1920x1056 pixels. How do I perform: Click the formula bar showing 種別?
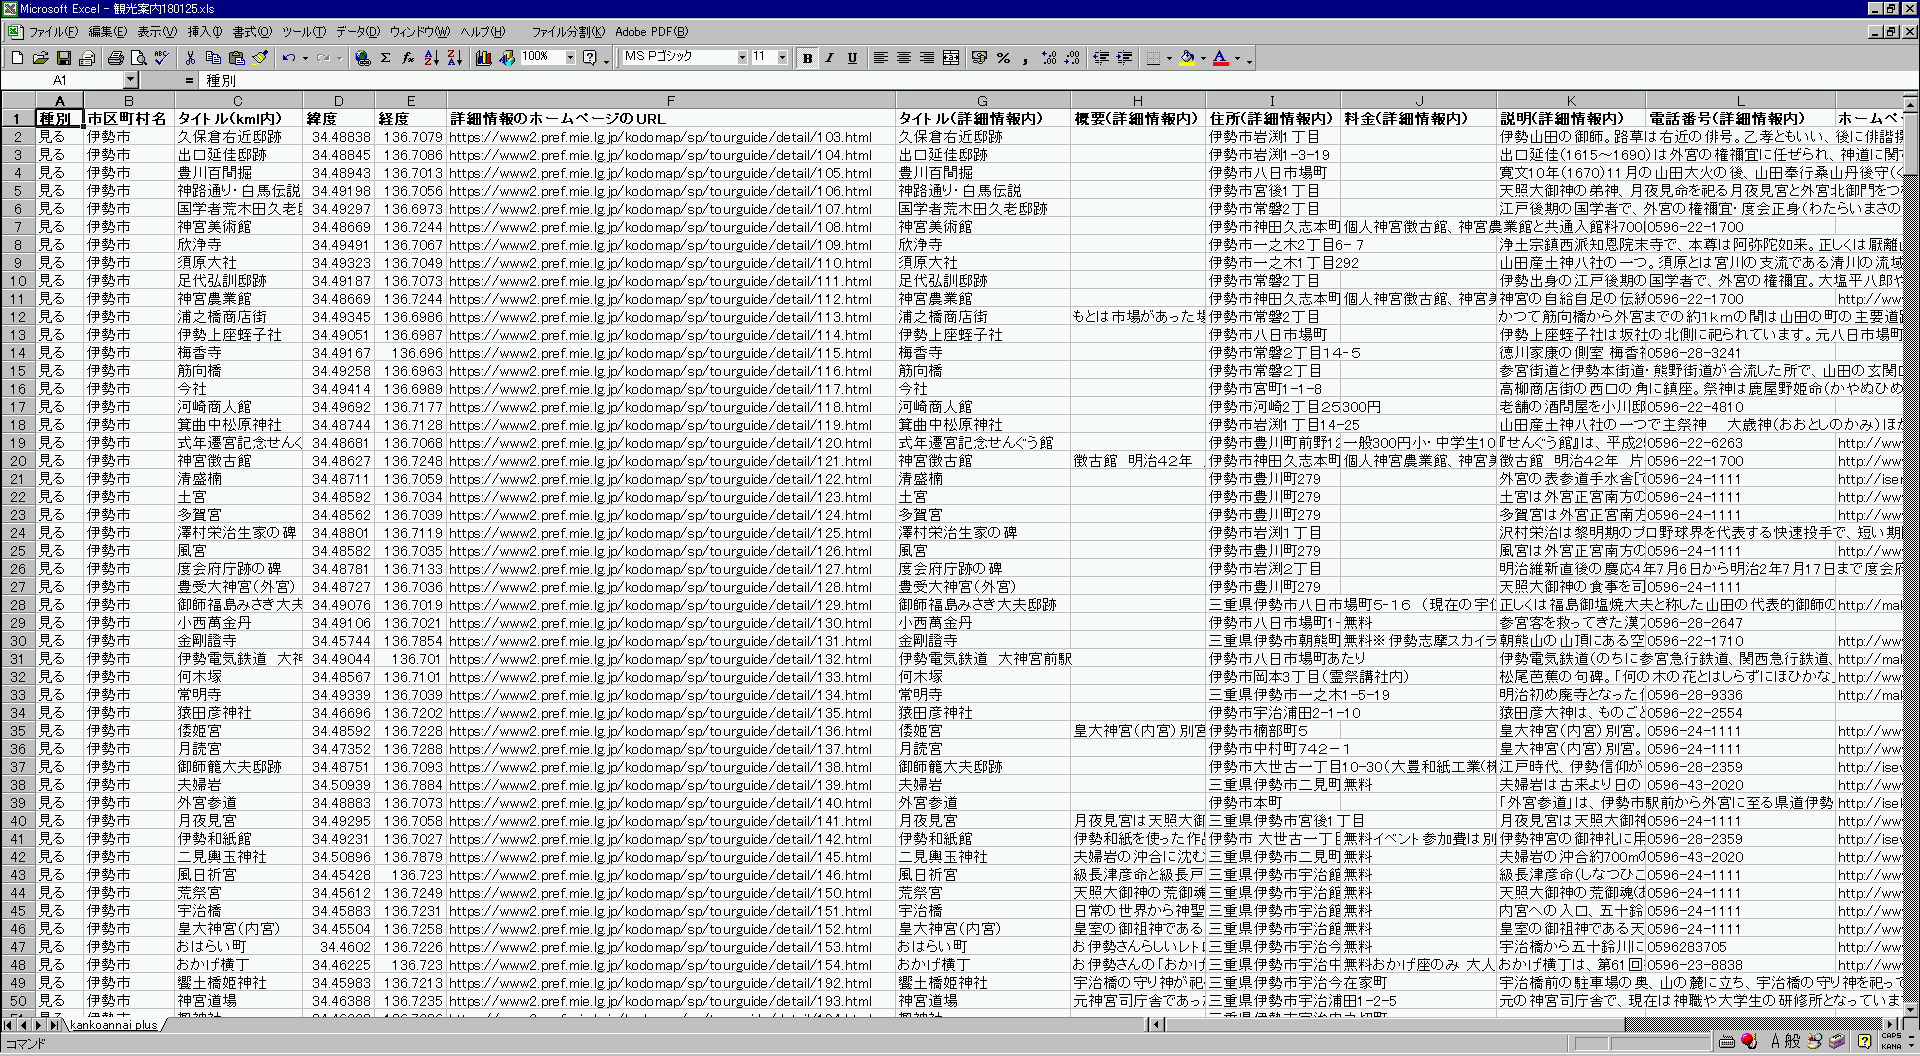1058,80
